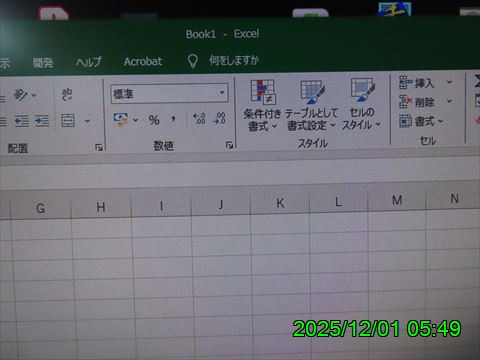Screen dimensions: 480x360
Task: Open the ヘルプ help tab
Action: [x=88, y=62]
